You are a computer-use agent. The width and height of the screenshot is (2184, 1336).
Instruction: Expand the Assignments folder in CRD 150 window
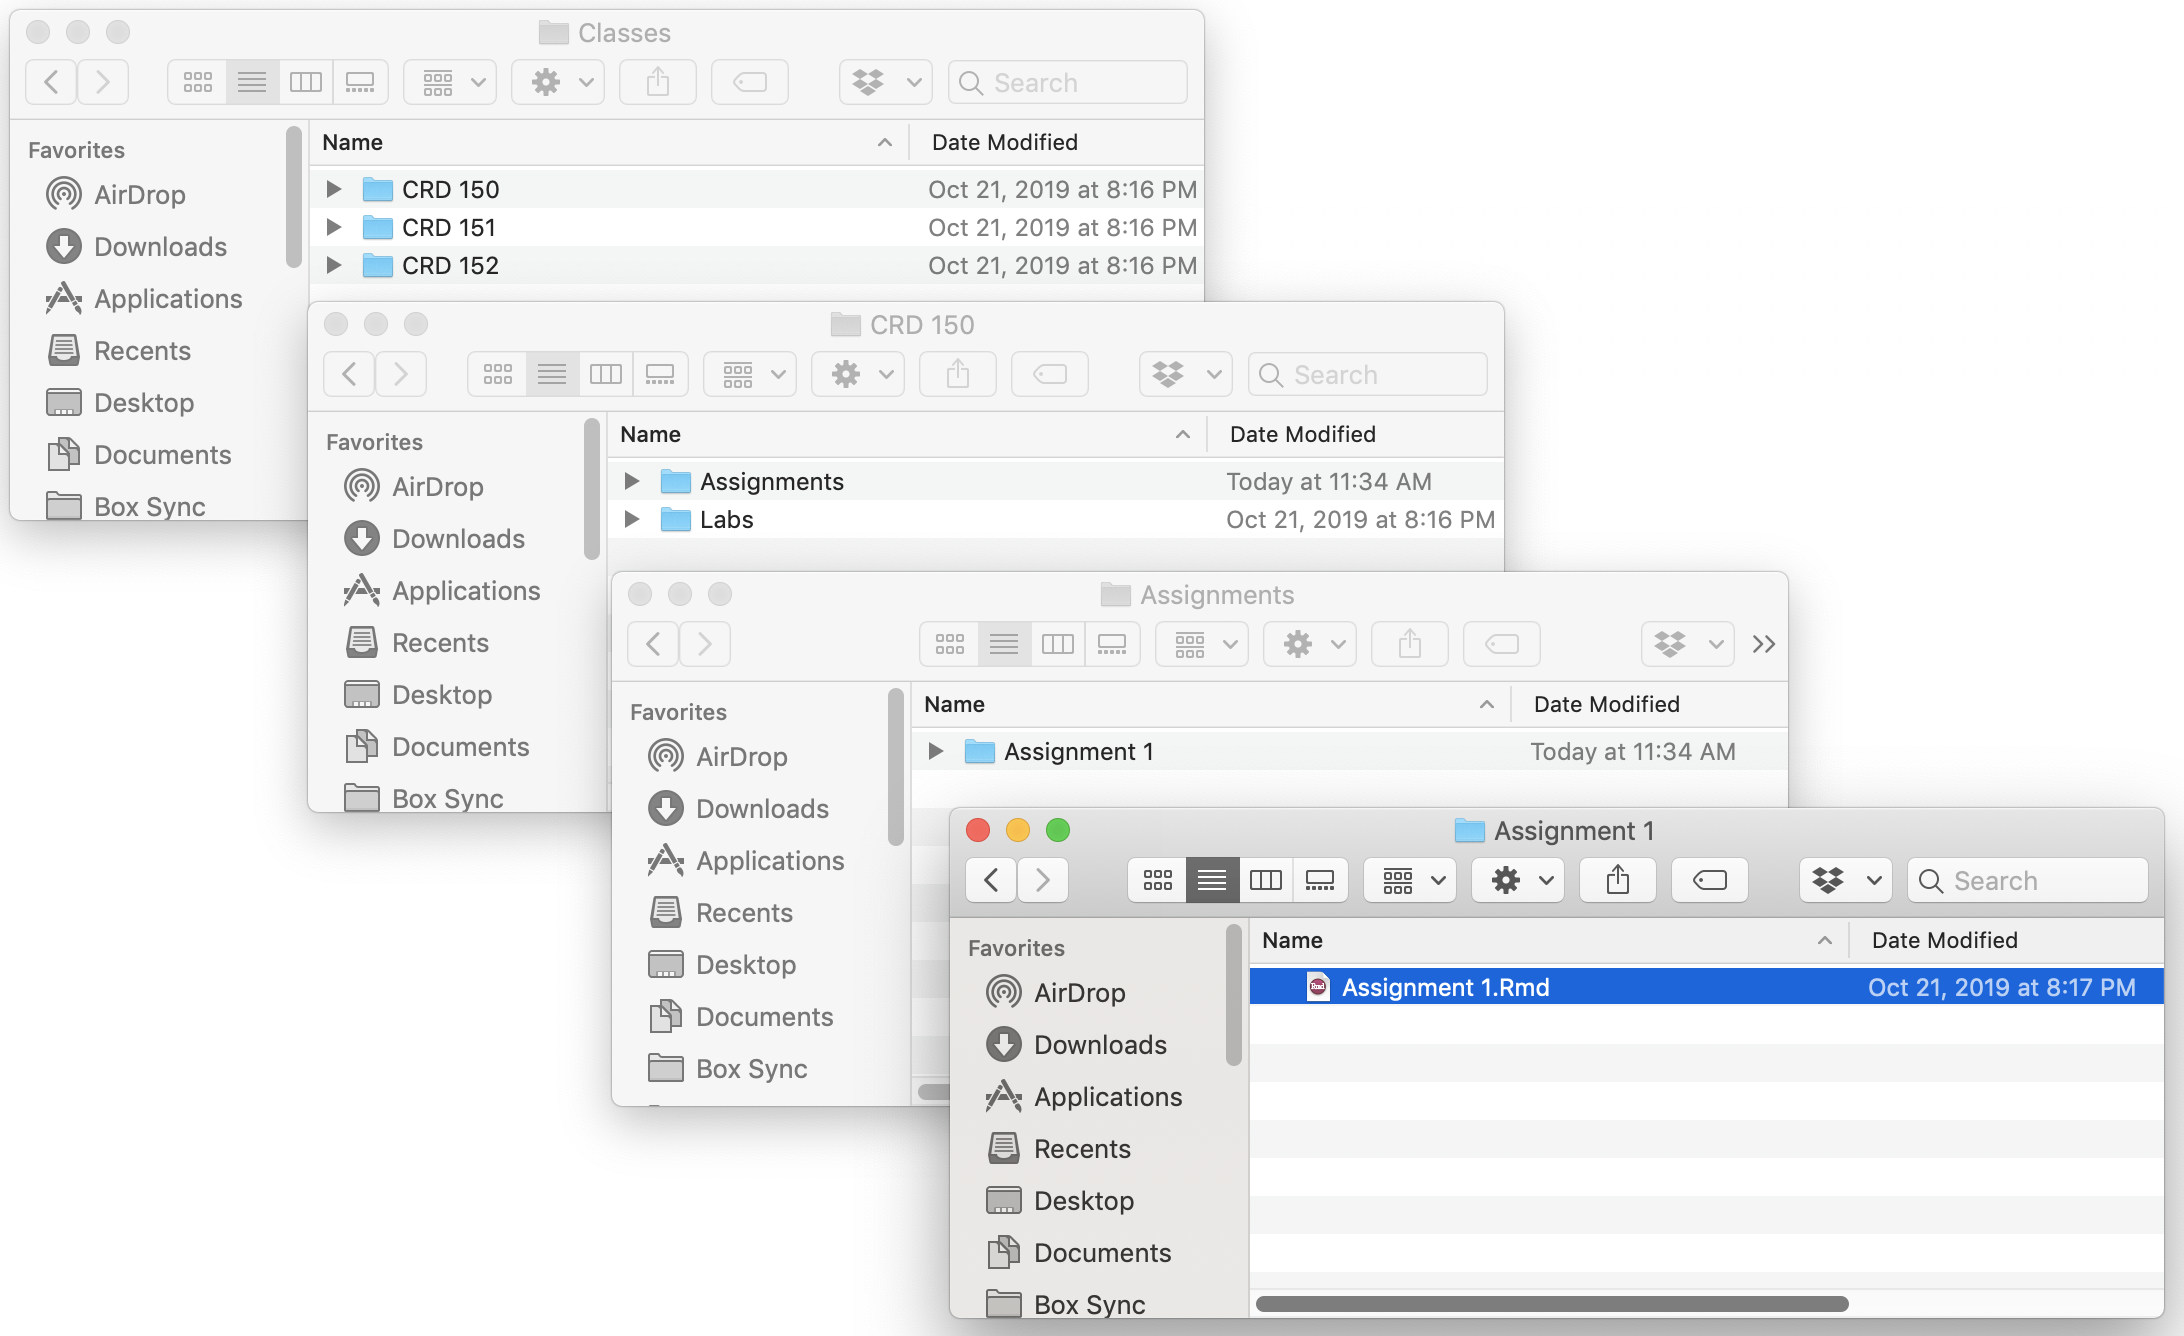631,481
